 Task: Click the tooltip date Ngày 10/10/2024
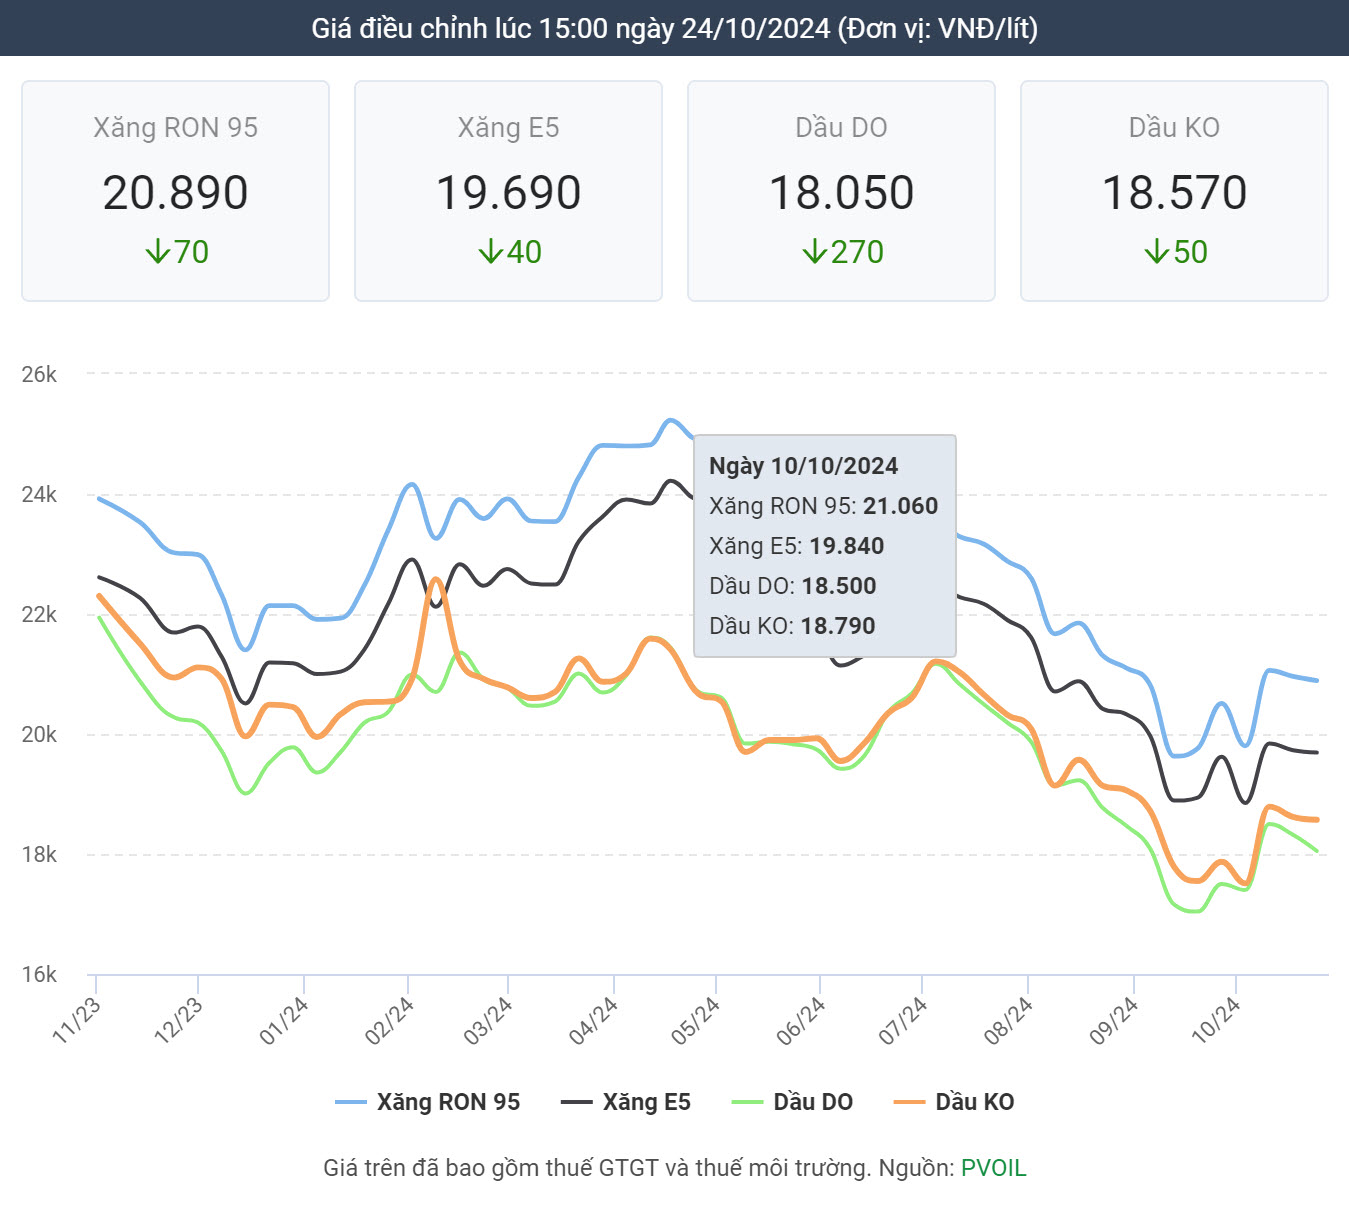click(x=803, y=466)
